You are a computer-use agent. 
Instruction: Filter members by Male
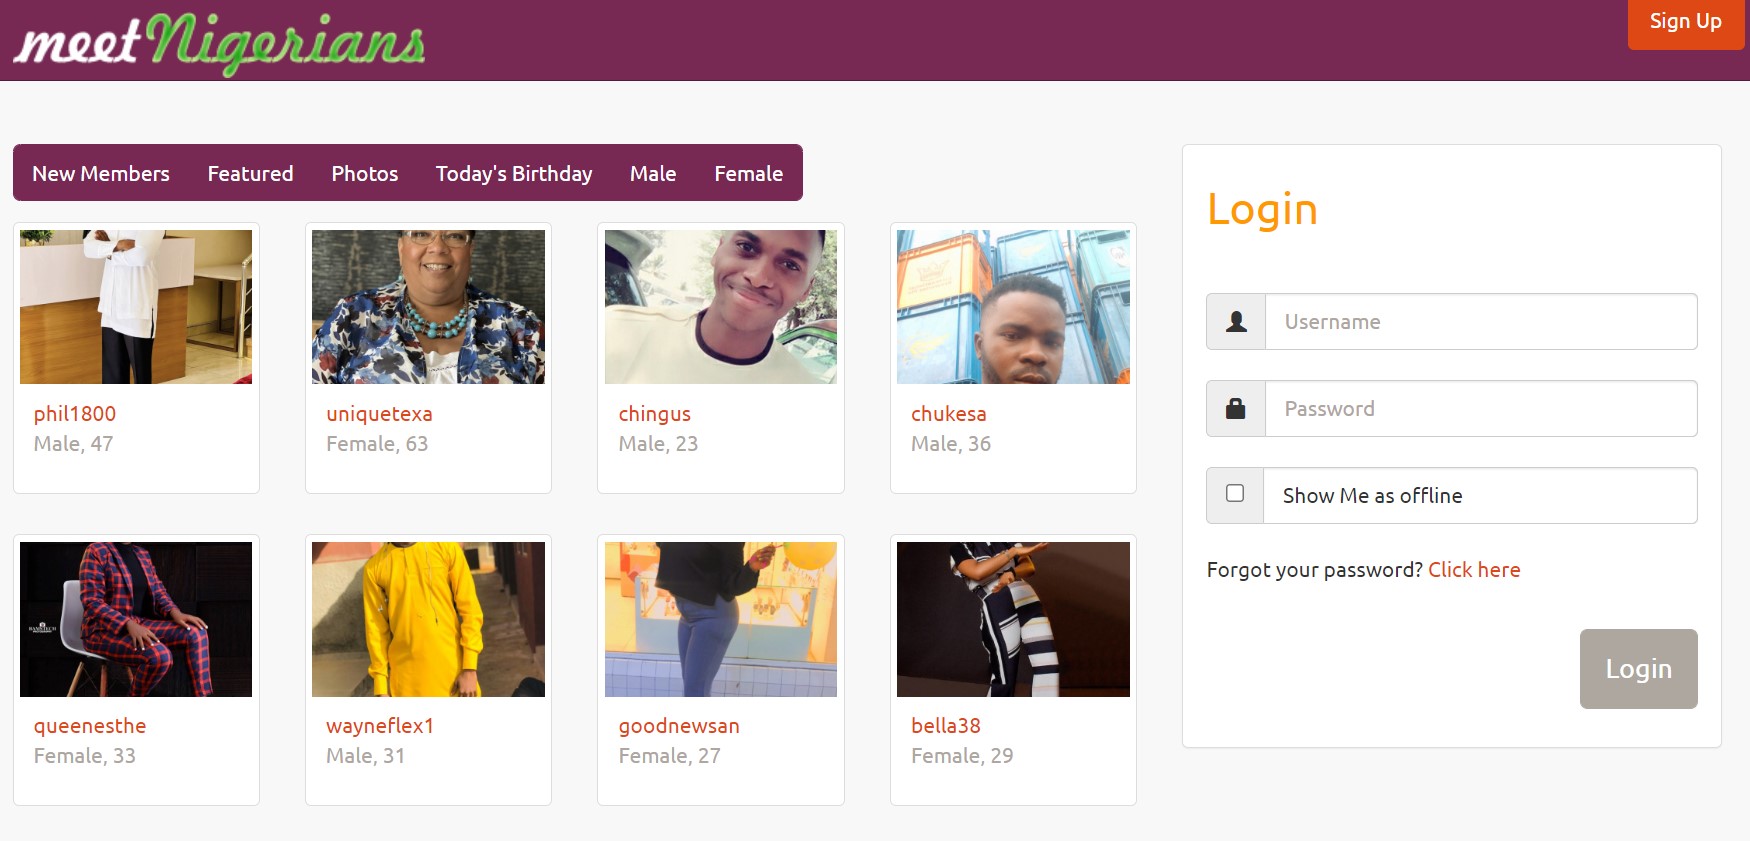coord(653,173)
